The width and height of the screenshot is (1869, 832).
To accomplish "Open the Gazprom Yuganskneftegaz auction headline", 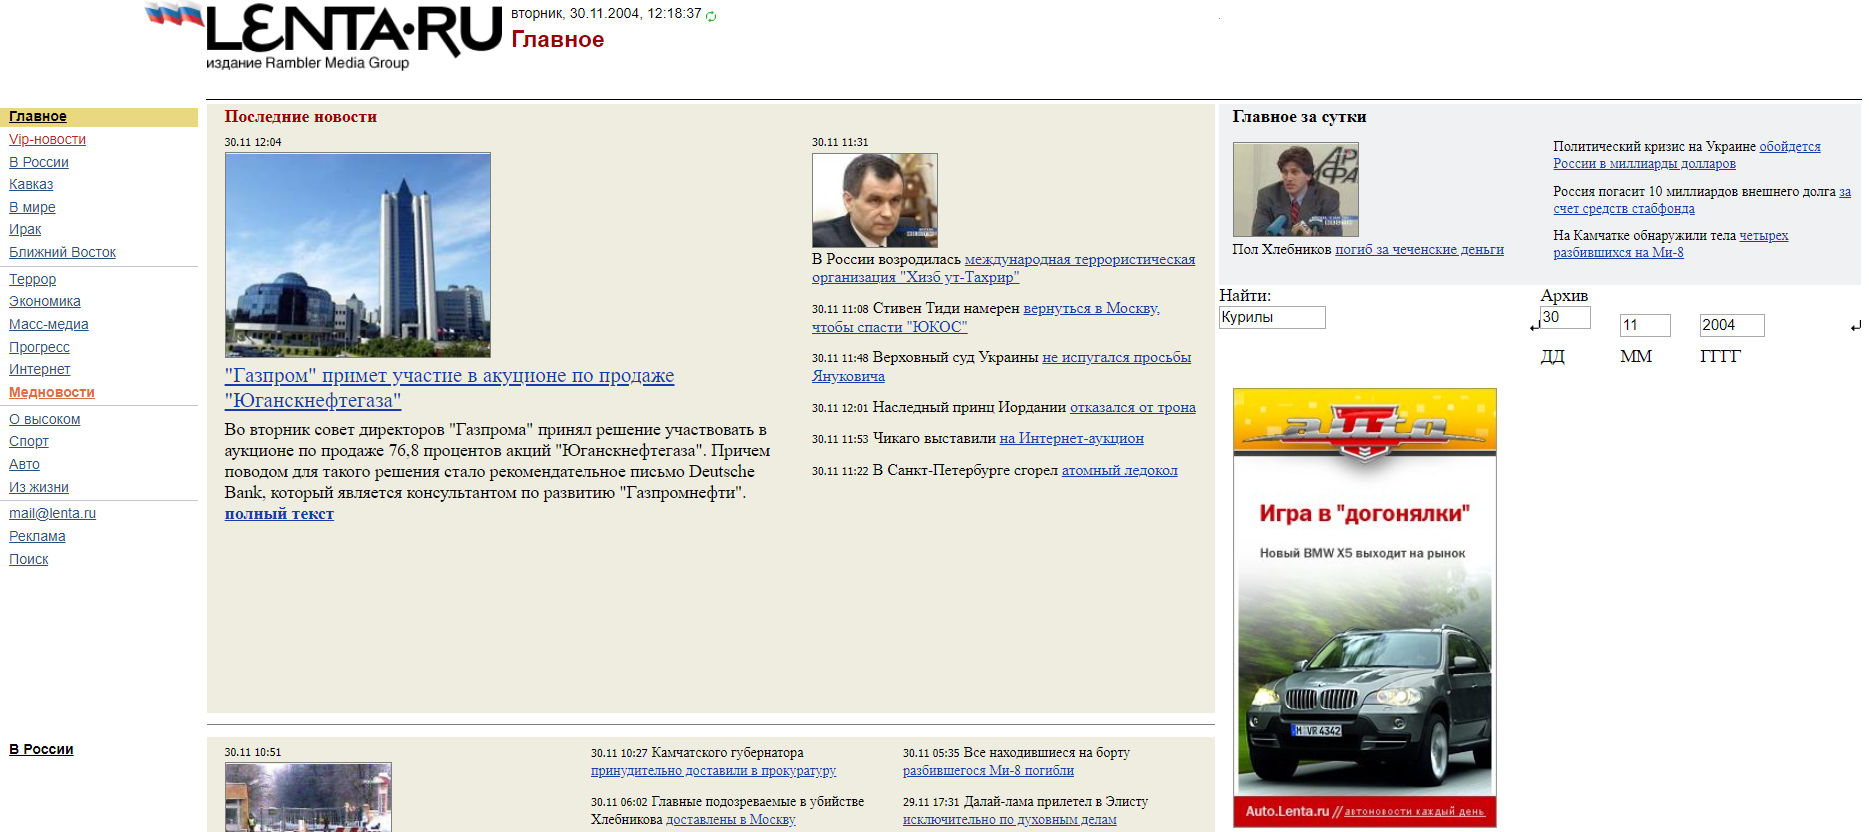I will point(449,388).
